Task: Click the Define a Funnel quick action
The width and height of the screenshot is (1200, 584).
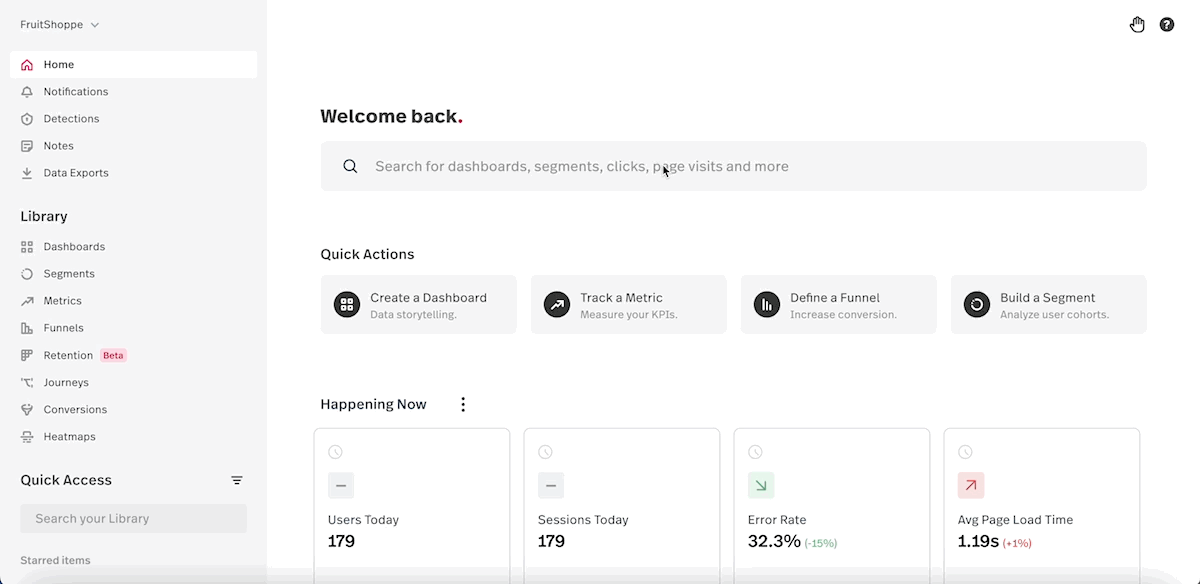Action: tap(839, 305)
